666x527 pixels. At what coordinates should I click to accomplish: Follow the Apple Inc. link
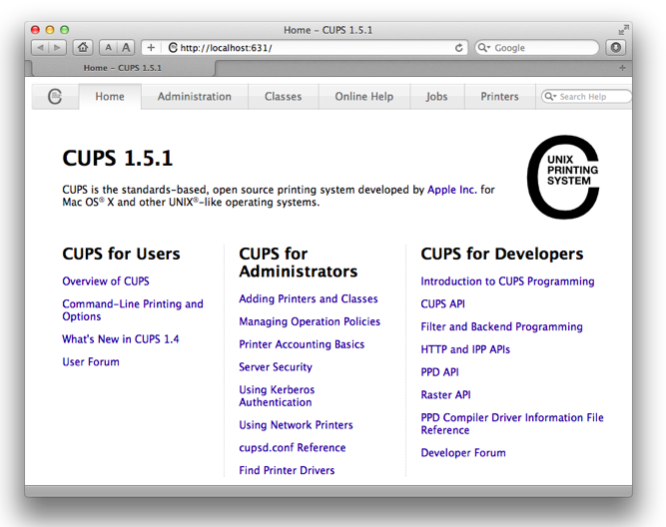[452, 189]
